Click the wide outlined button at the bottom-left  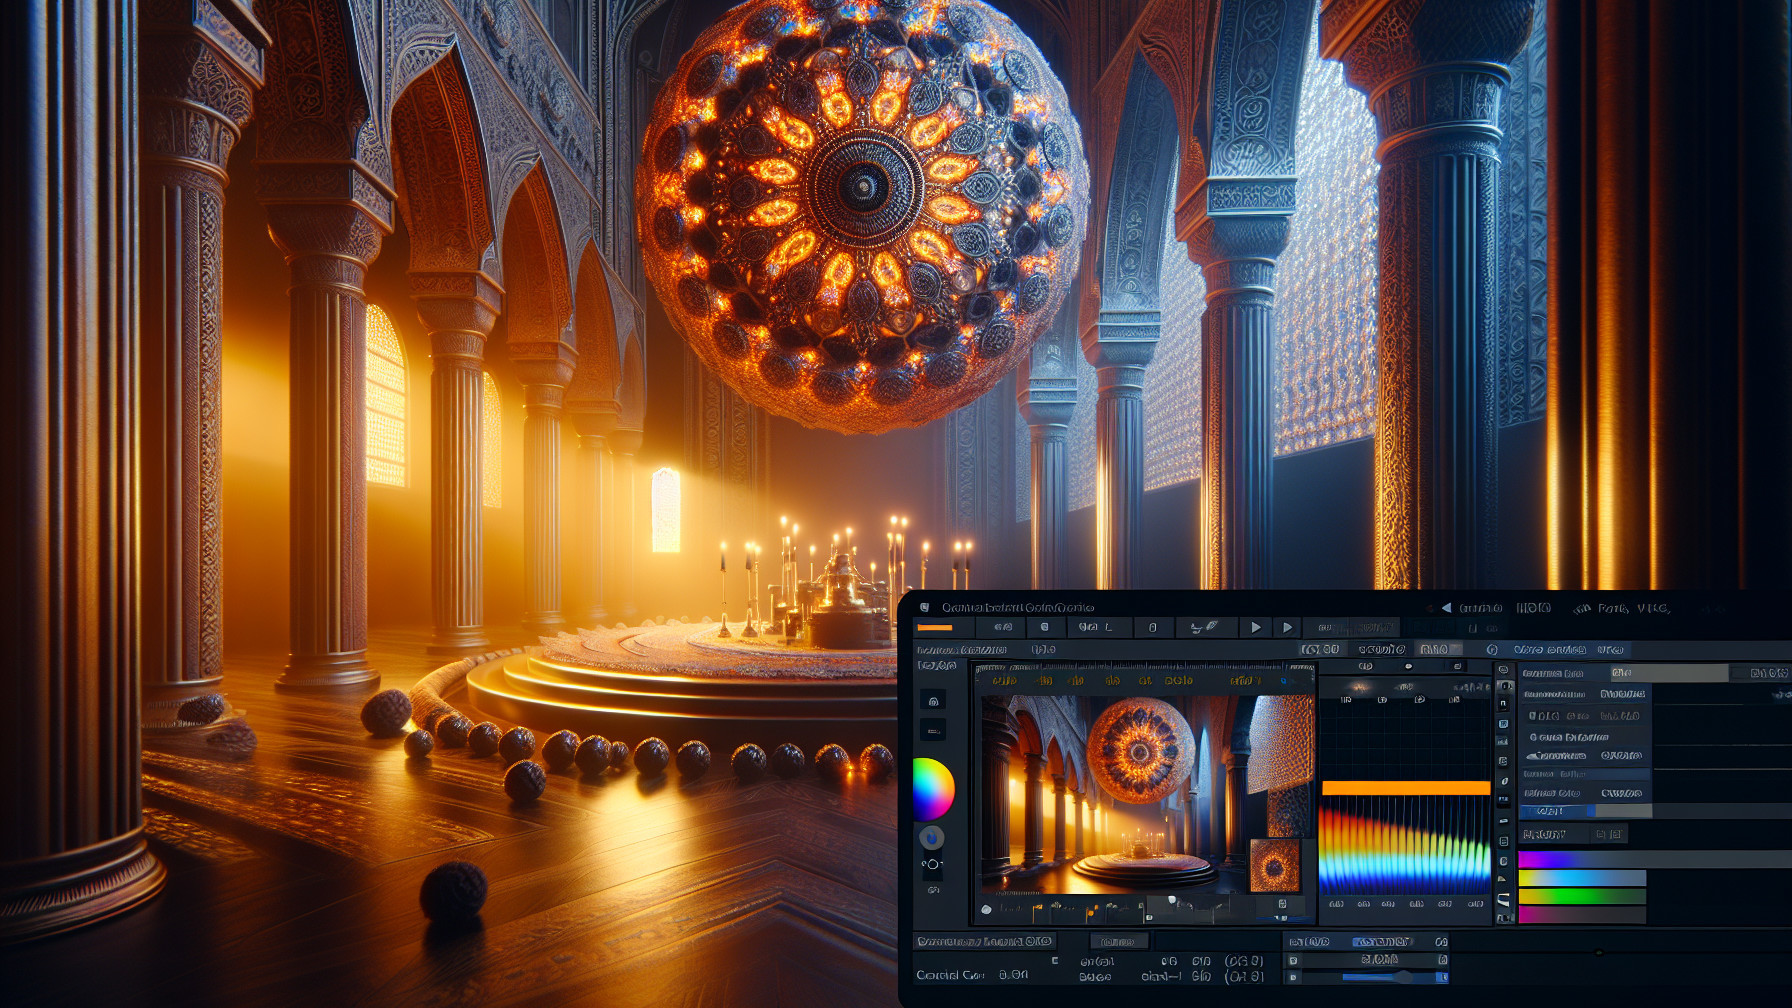[984, 942]
